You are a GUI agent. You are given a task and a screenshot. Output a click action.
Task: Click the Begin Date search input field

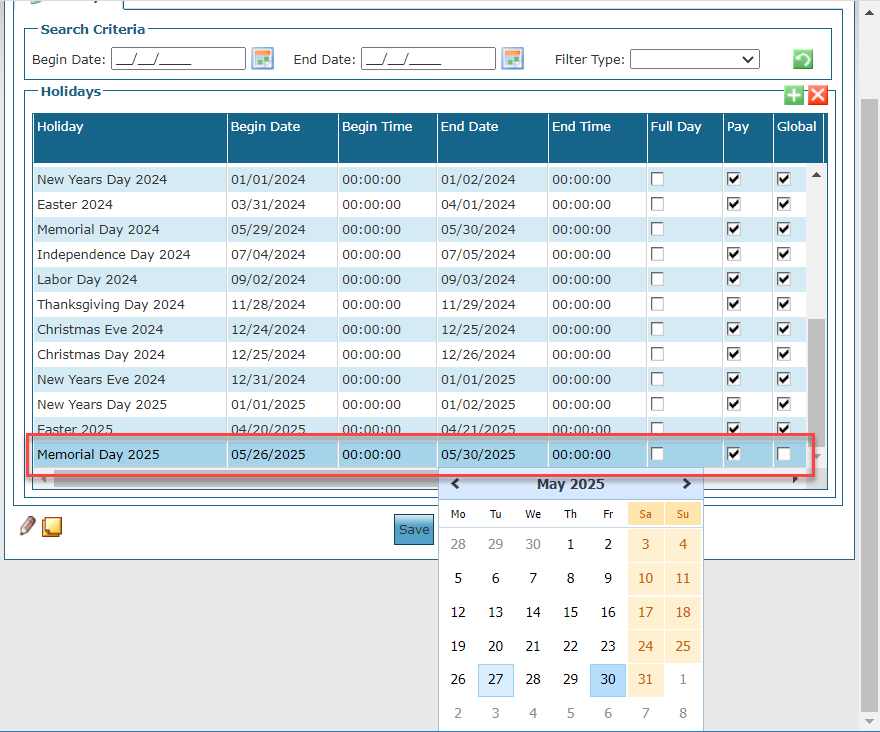click(178, 59)
